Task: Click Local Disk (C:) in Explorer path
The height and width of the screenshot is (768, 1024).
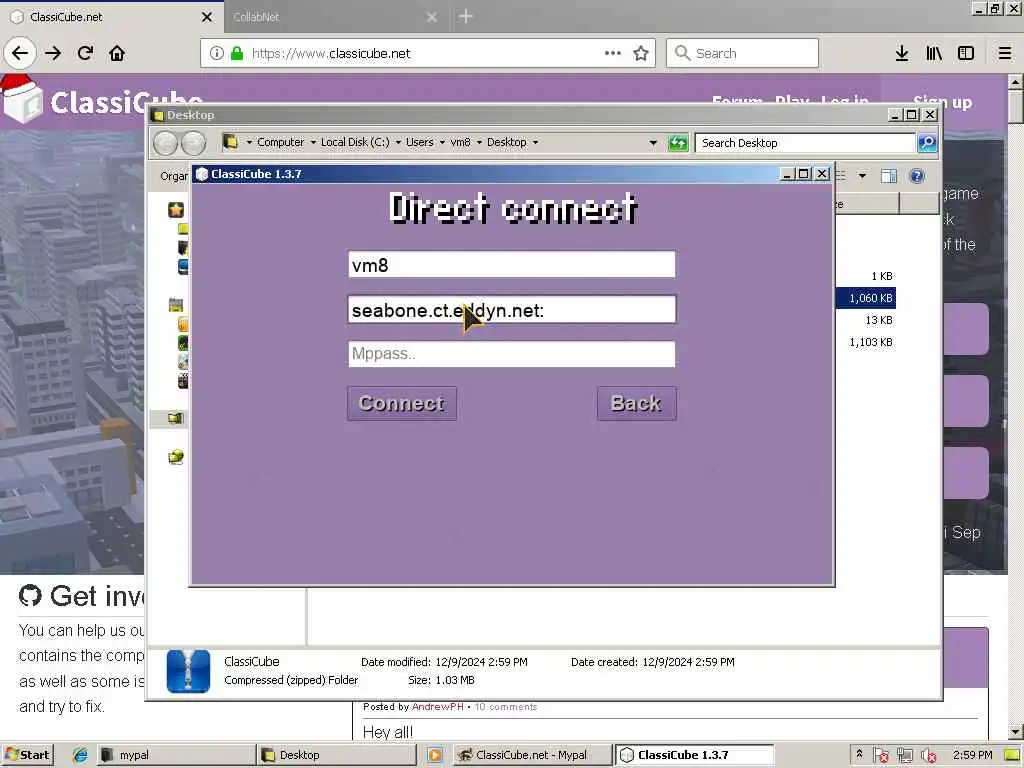Action: point(355,142)
